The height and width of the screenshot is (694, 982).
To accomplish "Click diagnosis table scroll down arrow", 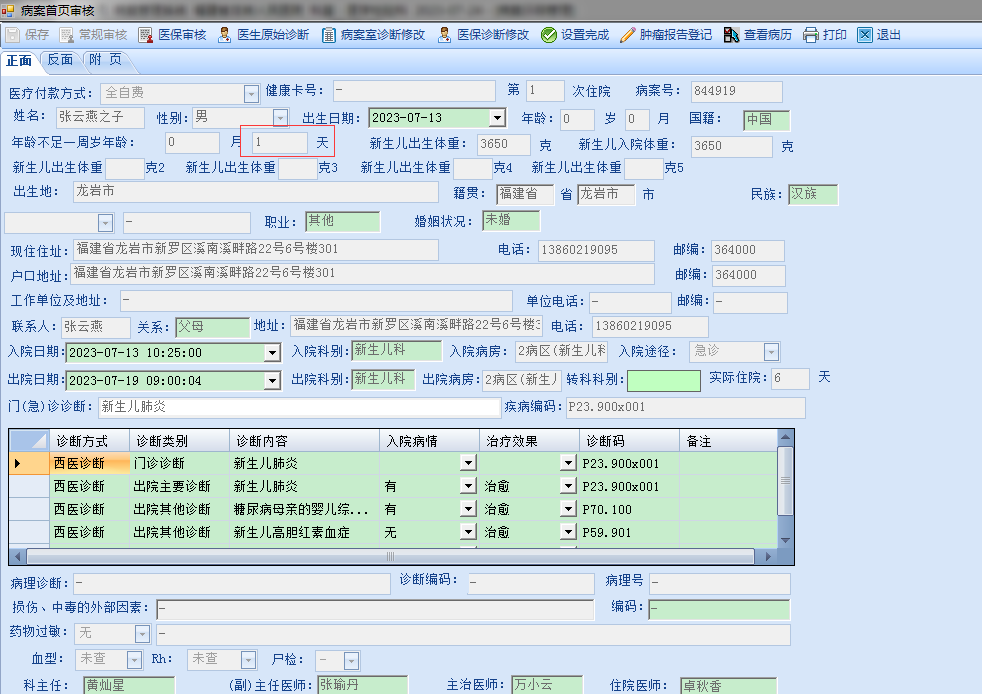I will 785,540.
